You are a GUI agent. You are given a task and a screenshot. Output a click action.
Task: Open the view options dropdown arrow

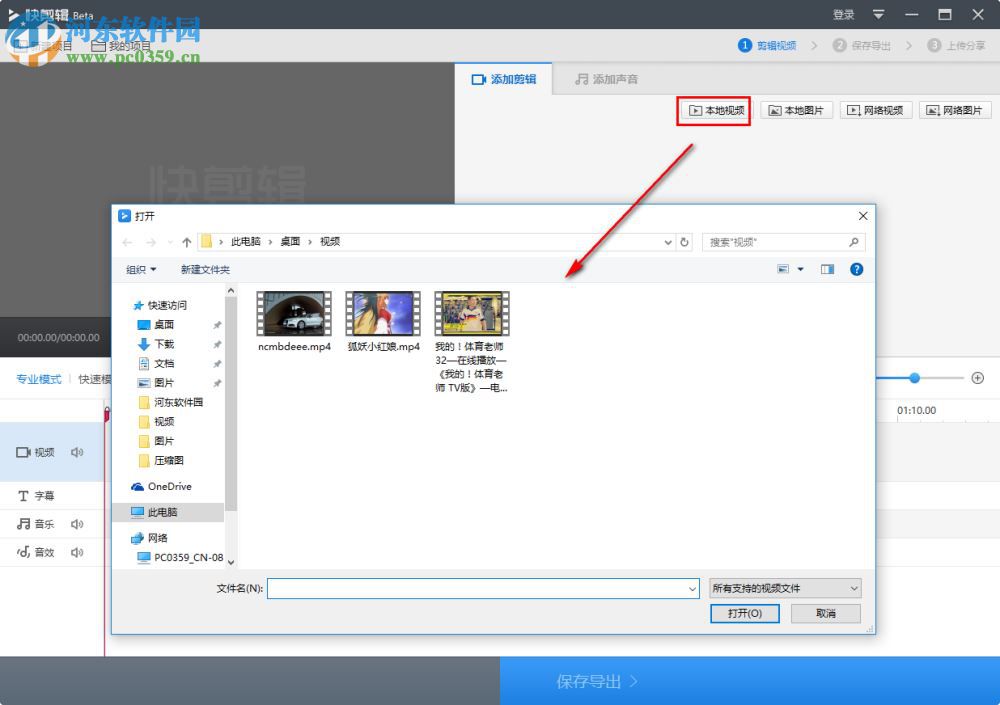(x=800, y=269)
